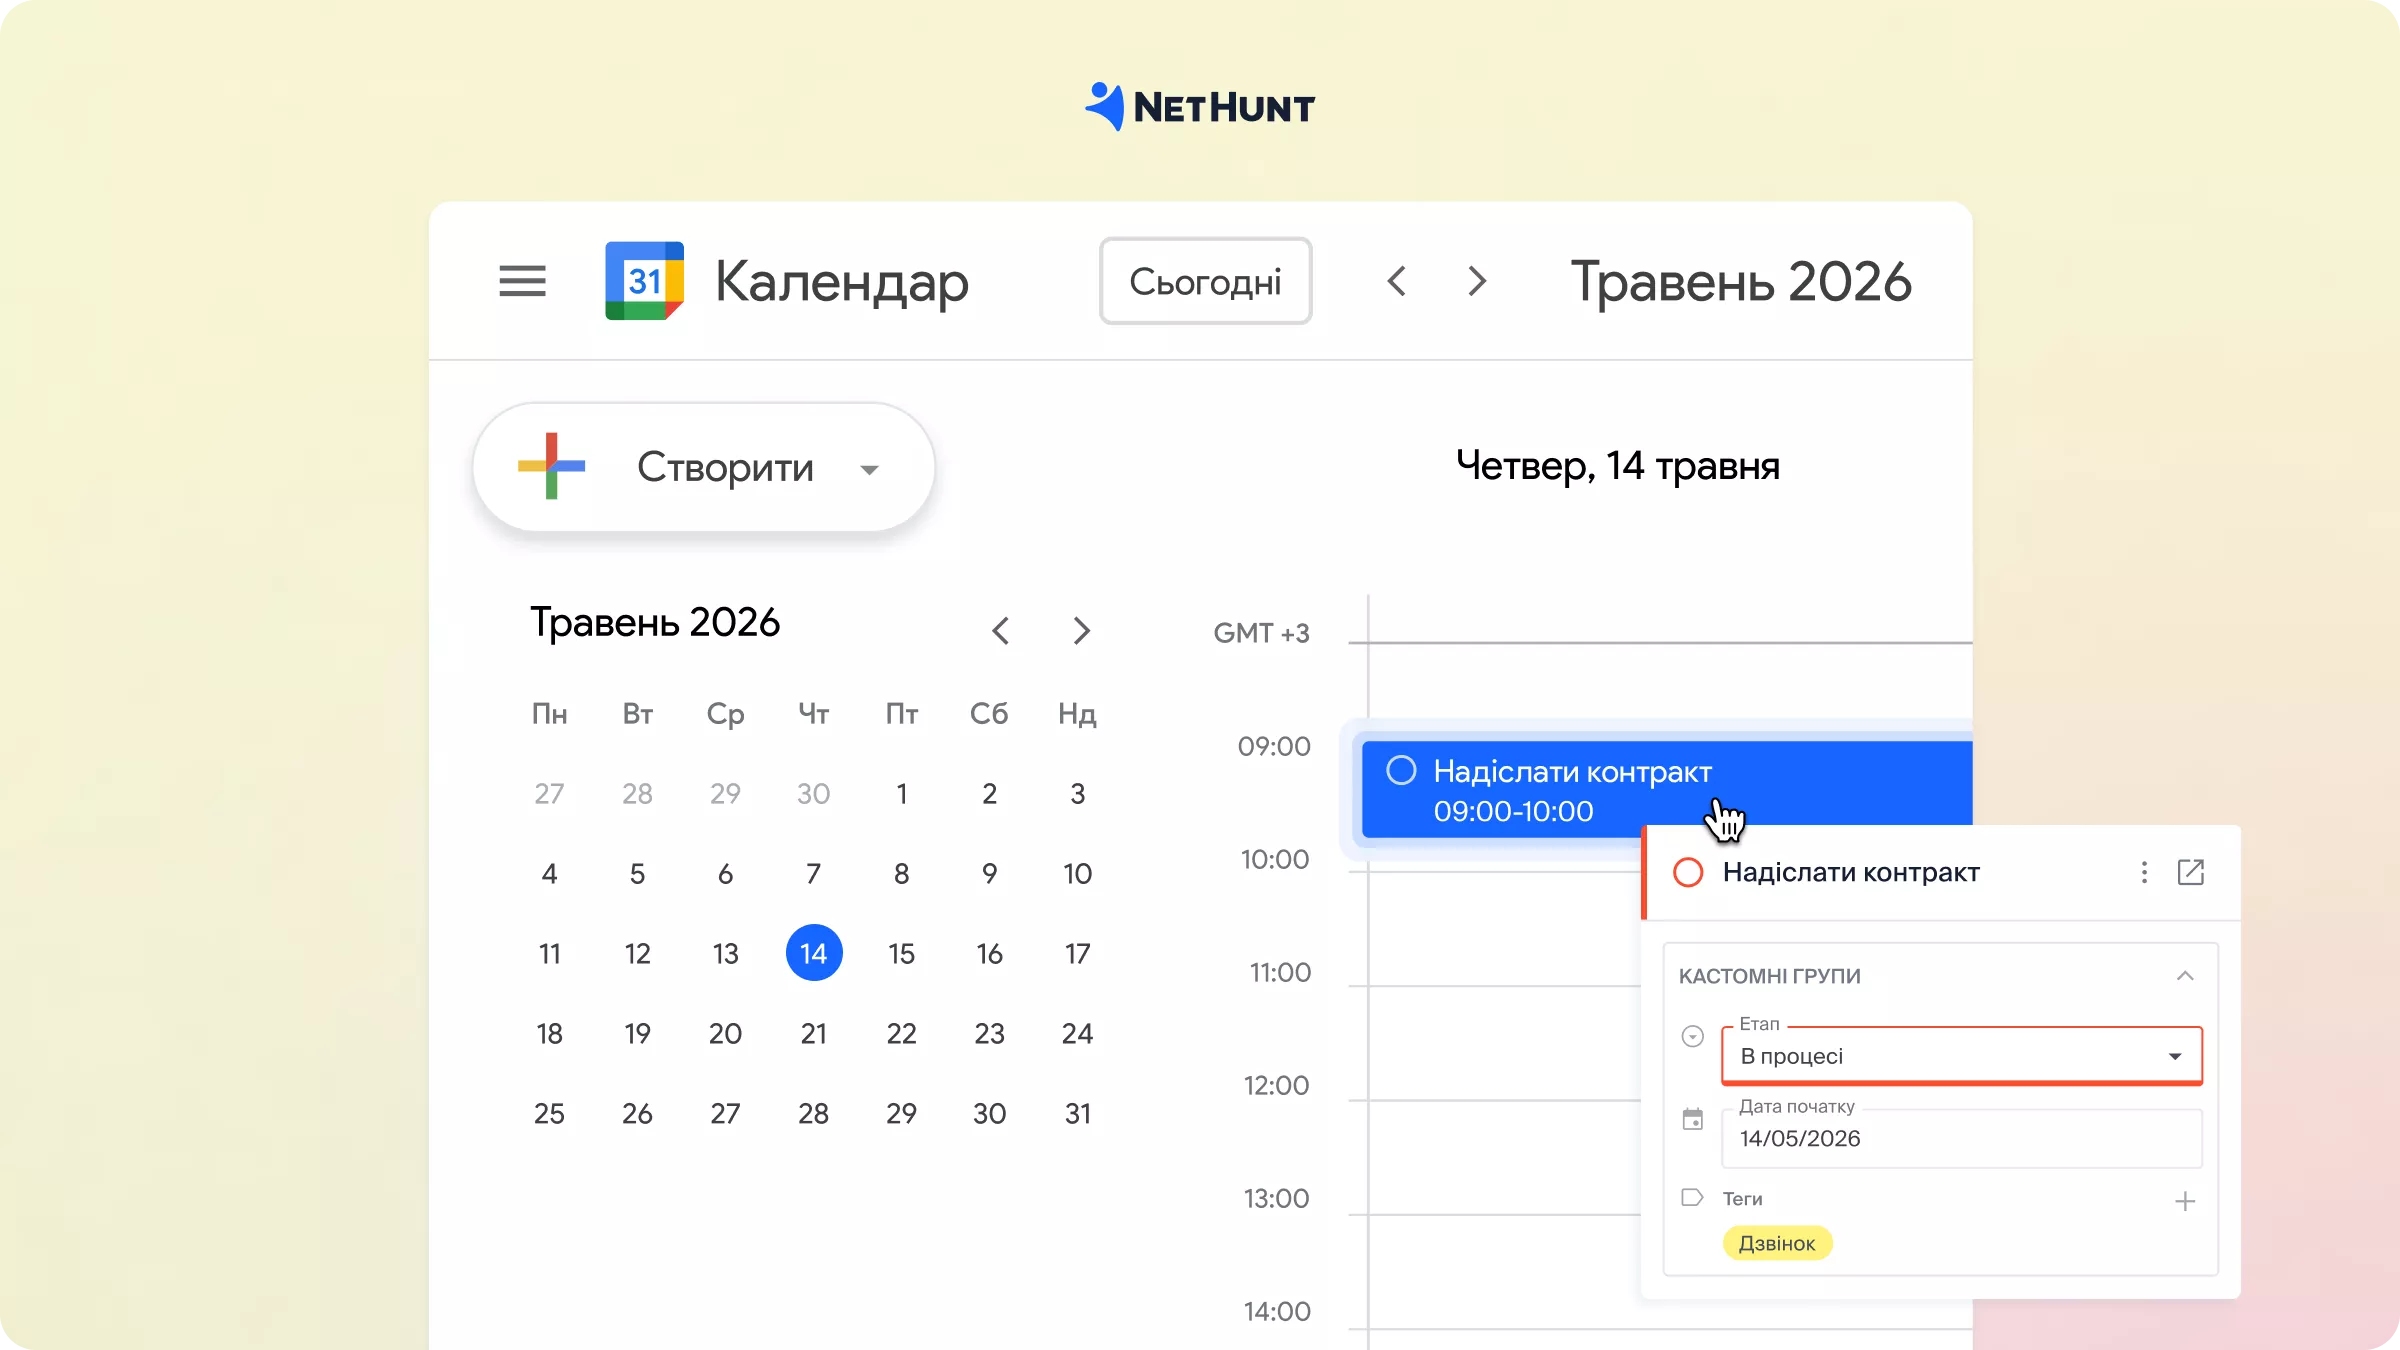This screenshot has width=2400, height=1350.
Task: Click calendar icon beside Дата початку
Action: tap(1692, 1119)
